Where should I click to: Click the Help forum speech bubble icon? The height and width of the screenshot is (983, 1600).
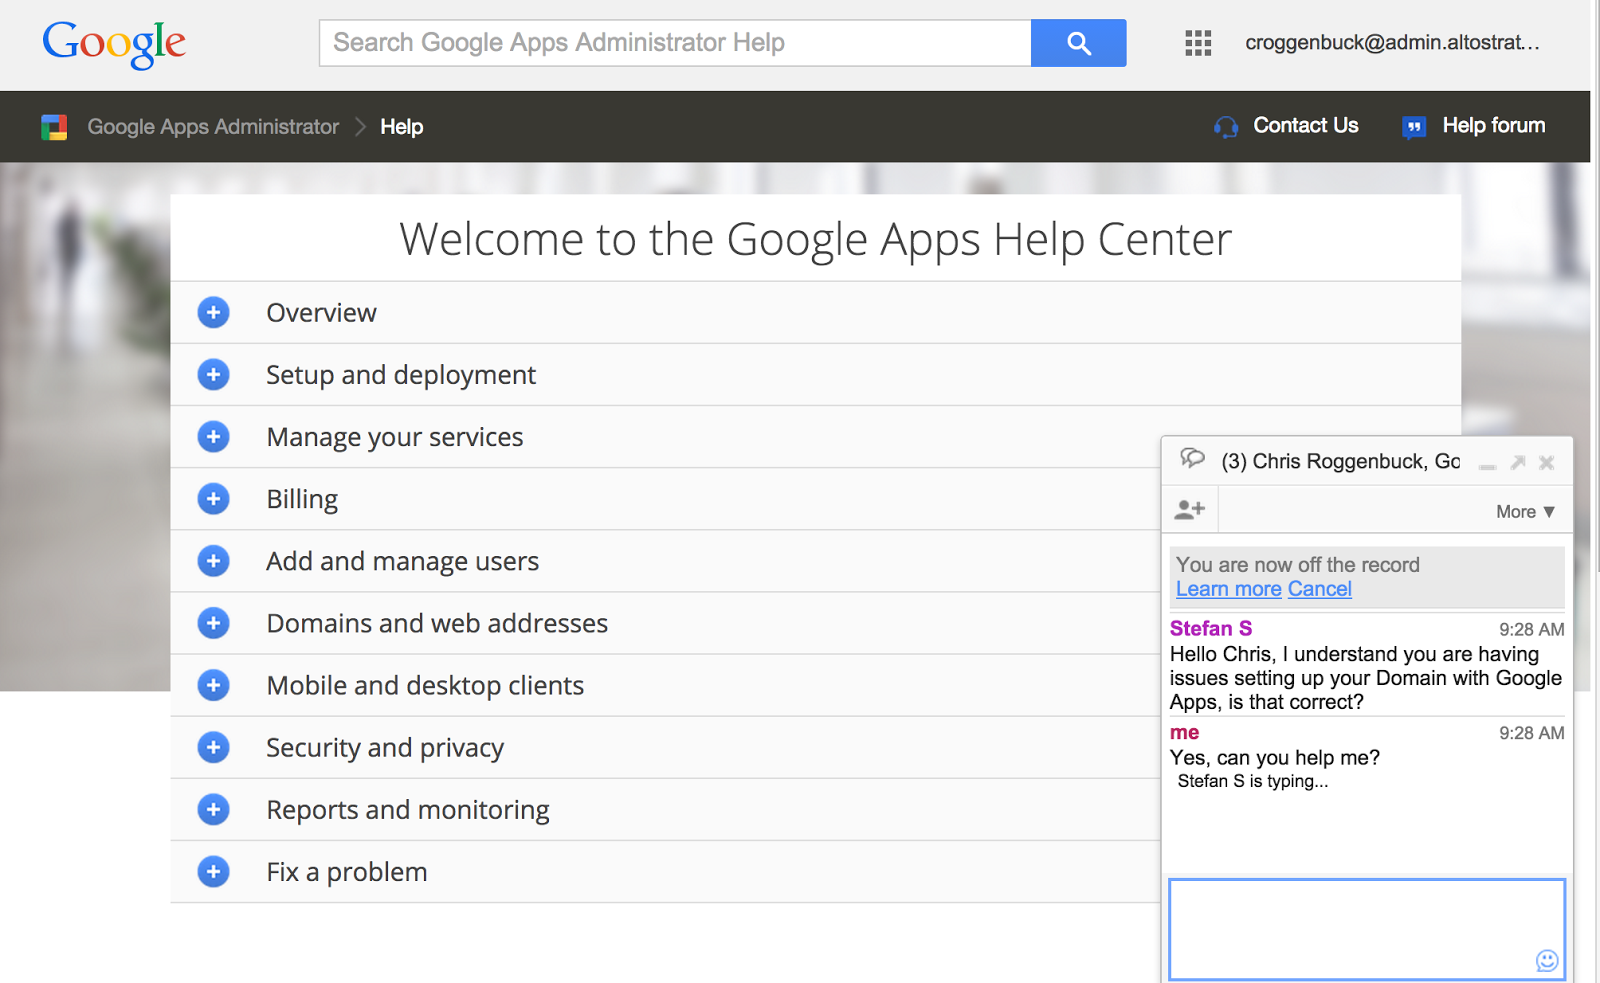(1413, 127)
